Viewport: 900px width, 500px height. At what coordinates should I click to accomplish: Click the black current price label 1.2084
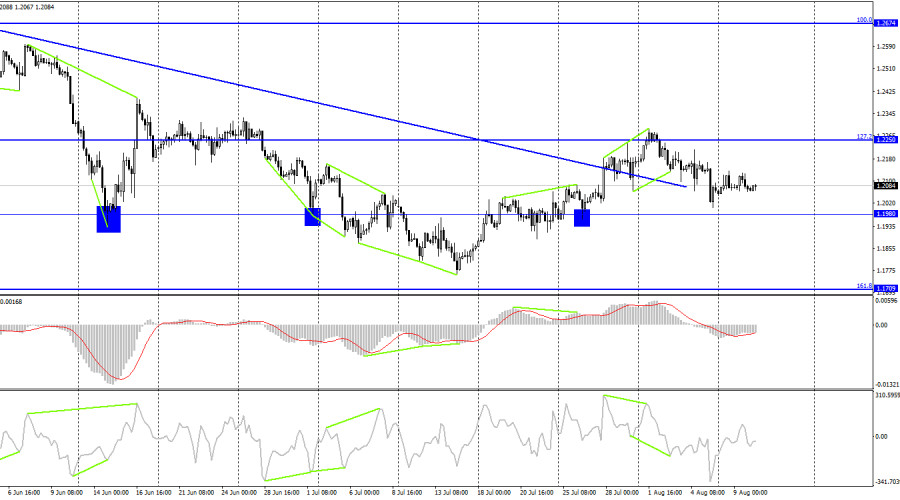tap(886, 185)
